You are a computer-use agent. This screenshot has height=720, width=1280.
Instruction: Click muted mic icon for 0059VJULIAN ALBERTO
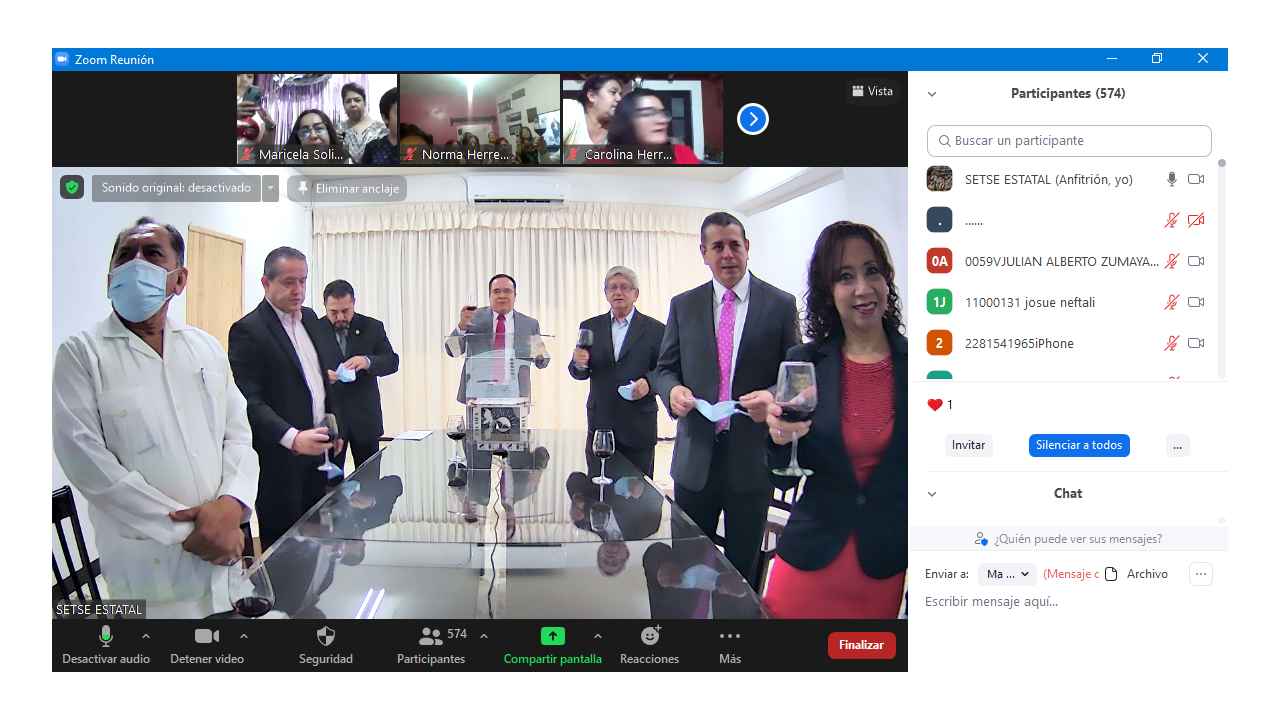tap(1172, 261)
